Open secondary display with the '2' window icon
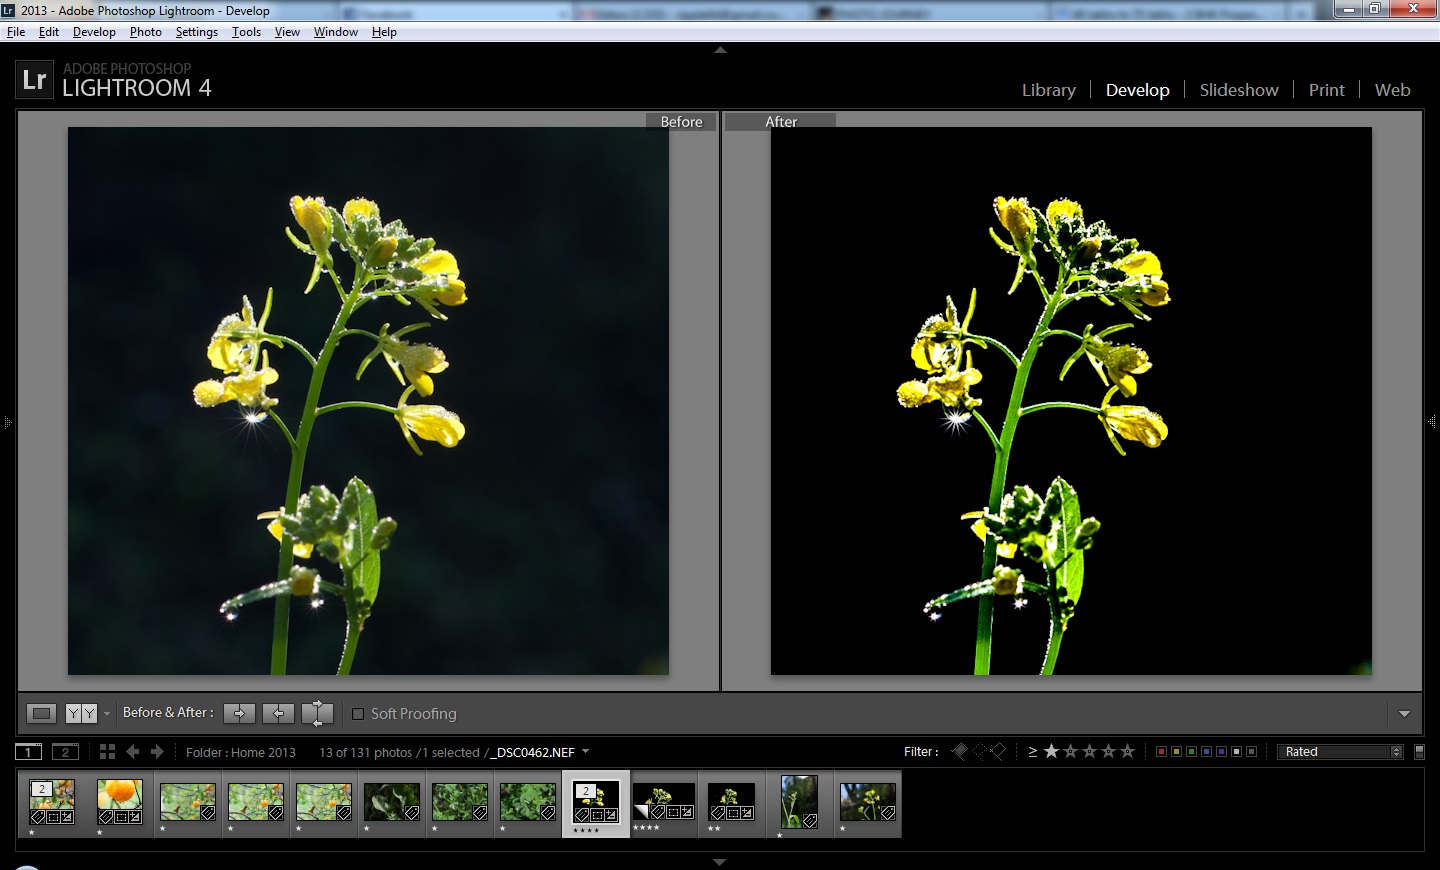 coord(66,751)
